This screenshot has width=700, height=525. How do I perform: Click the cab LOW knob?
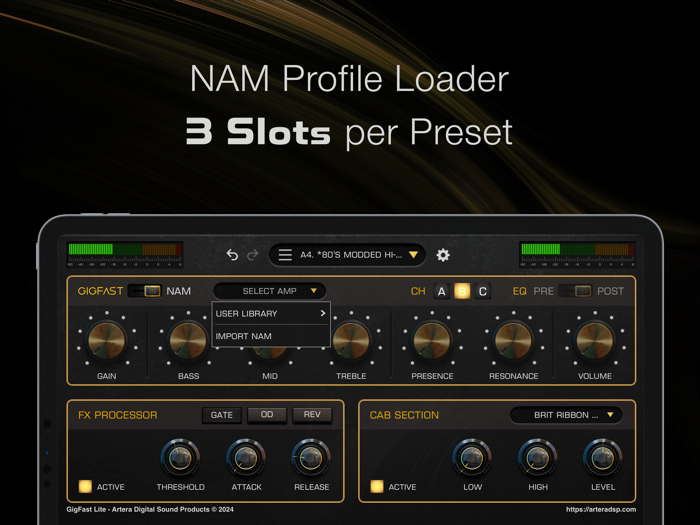tap(472, 458)
